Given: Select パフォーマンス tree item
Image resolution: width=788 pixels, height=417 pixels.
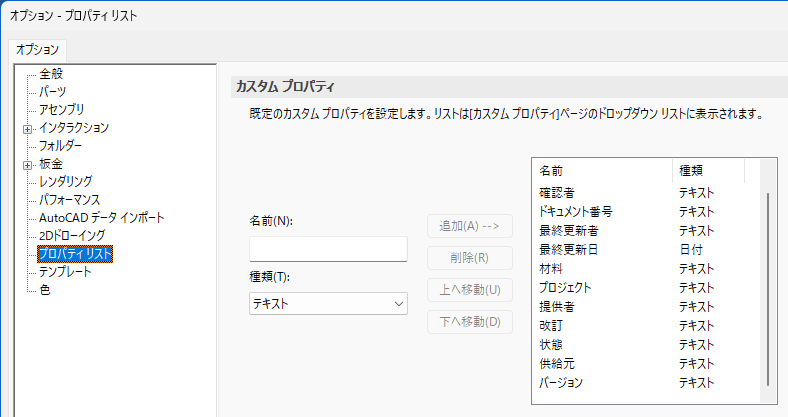Looking at the screenshot, I should (x=69, y=199).
